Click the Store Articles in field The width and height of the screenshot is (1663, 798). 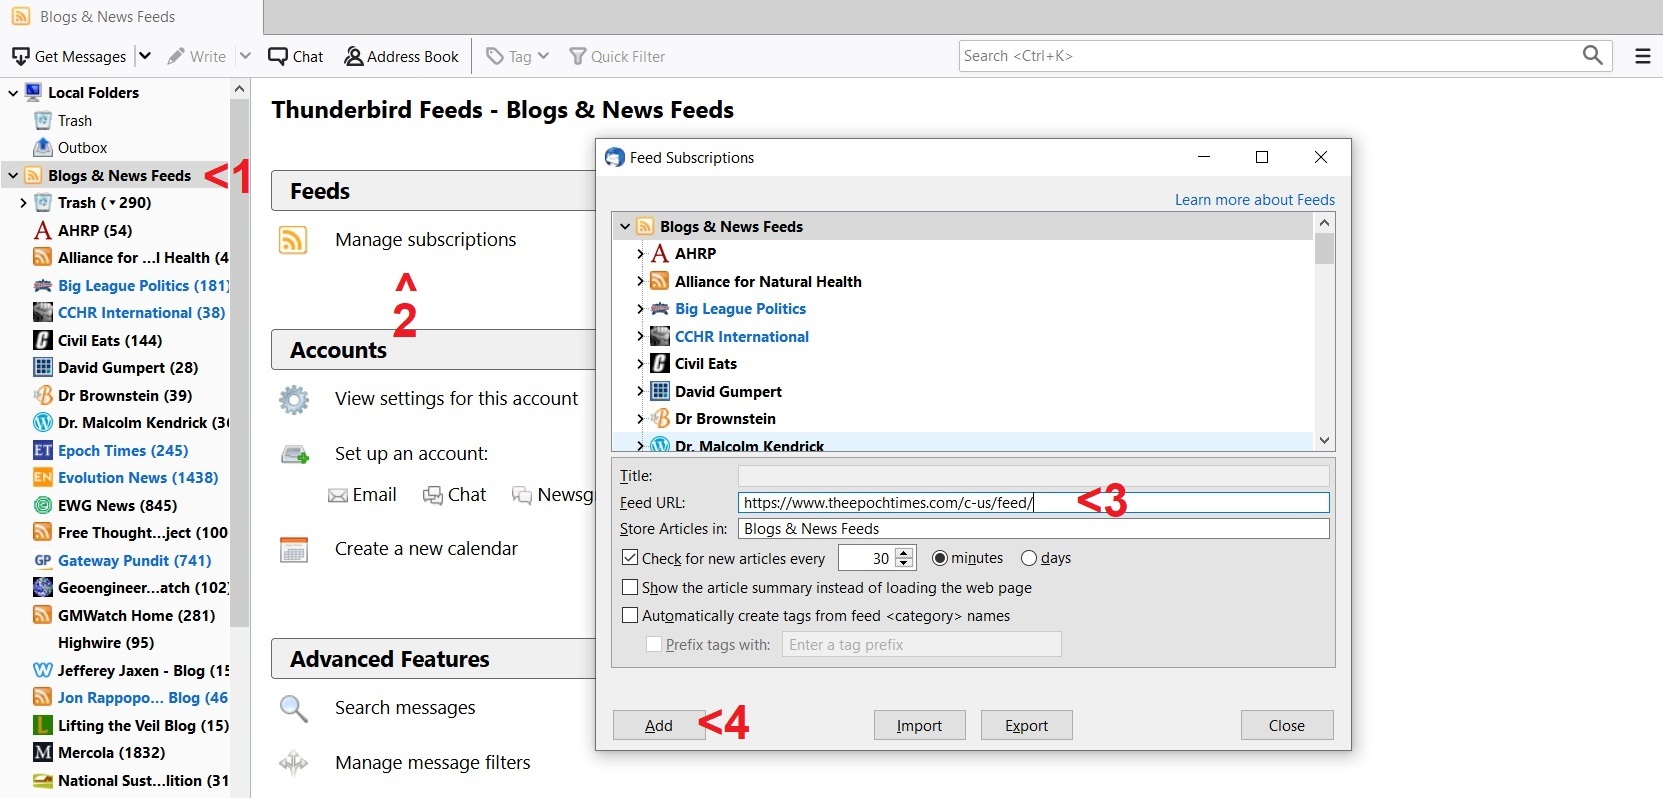pyautogui.click(x=1034, y=529)
